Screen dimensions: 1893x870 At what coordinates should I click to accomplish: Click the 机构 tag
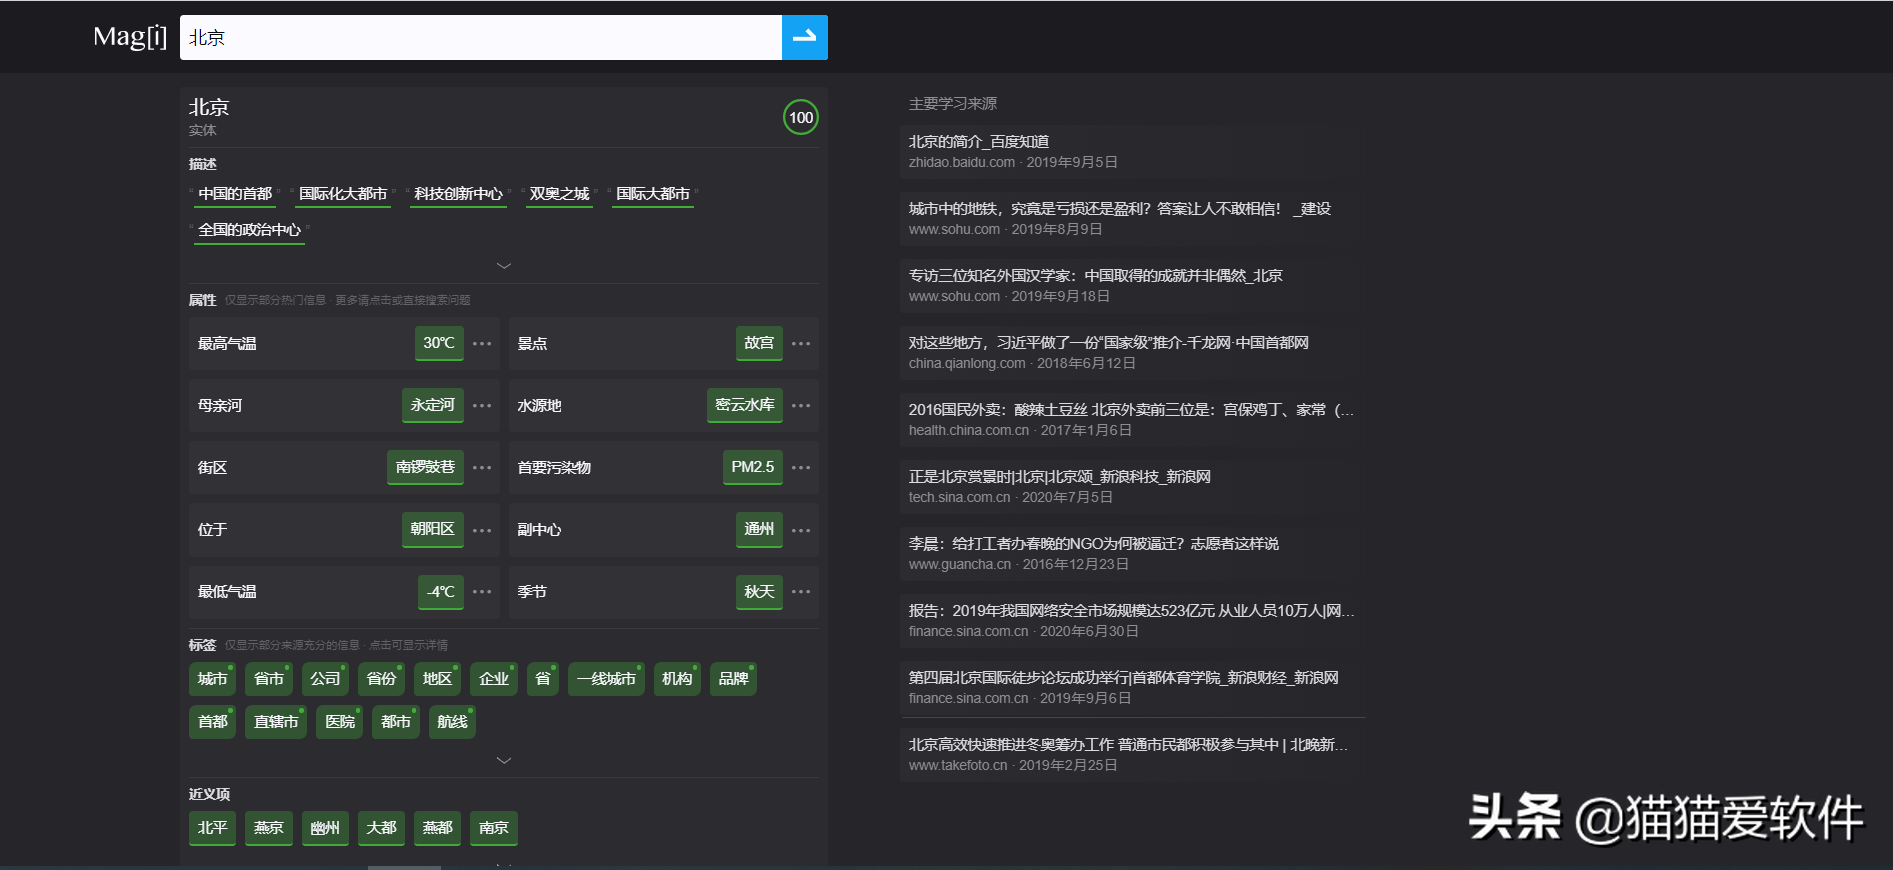pos(677,679)
